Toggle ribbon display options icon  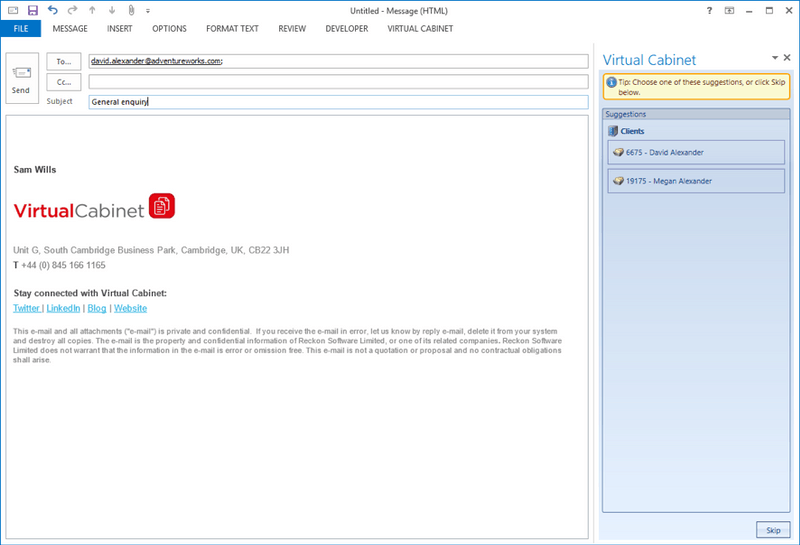(x=730, y=10)
